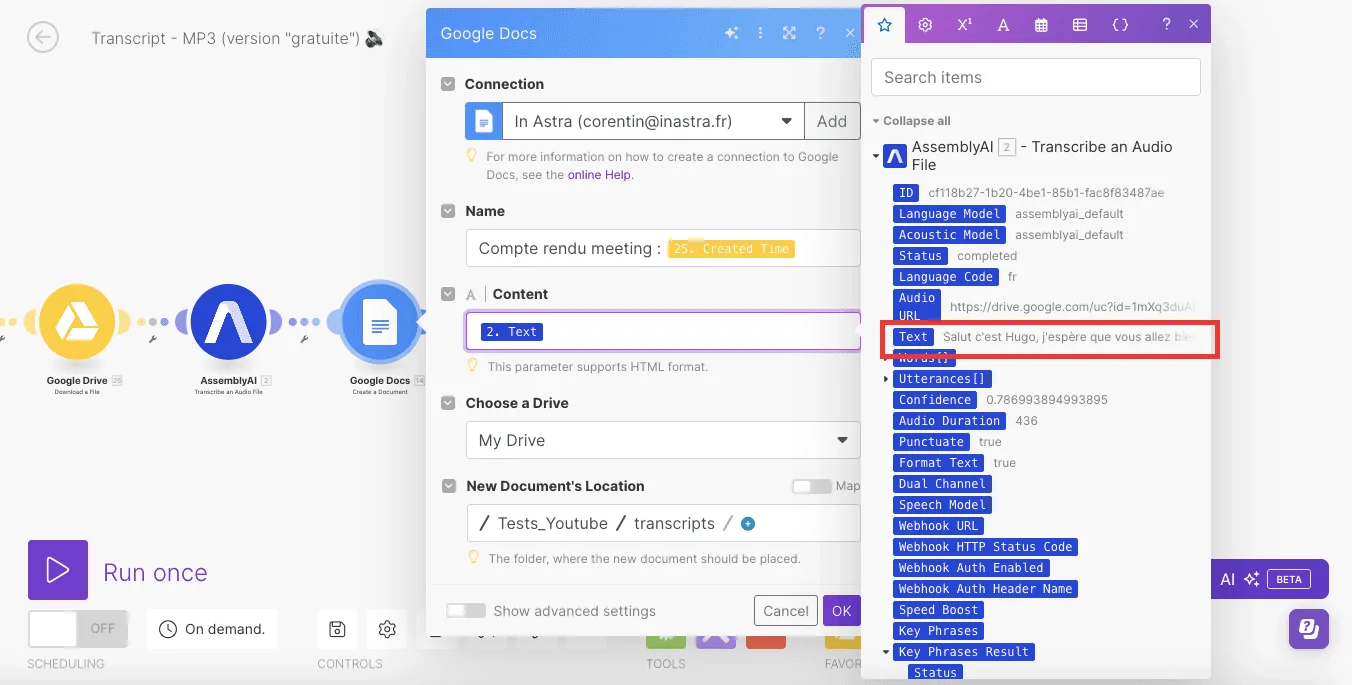The width and height of the screenshot is (1352, 685).
Task: Select the Webhook HTTP Status Code pill
Action: 985,547
